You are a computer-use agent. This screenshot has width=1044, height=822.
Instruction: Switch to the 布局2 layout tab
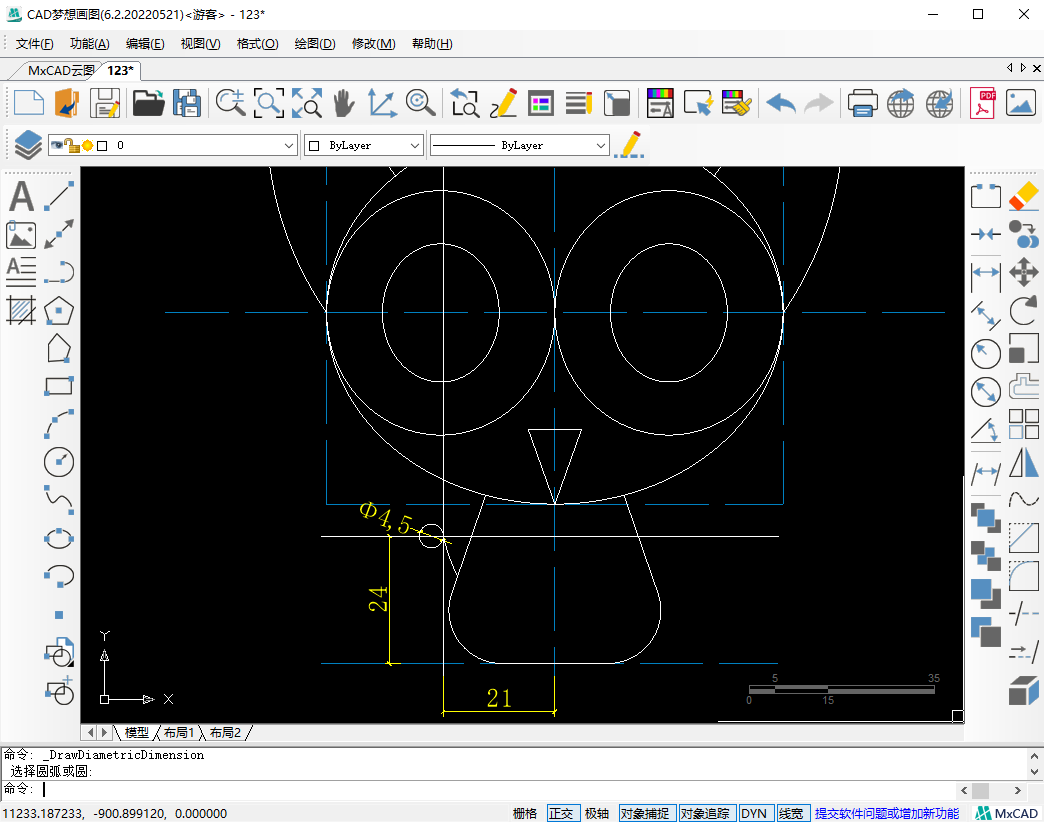(x=225, y=733)
